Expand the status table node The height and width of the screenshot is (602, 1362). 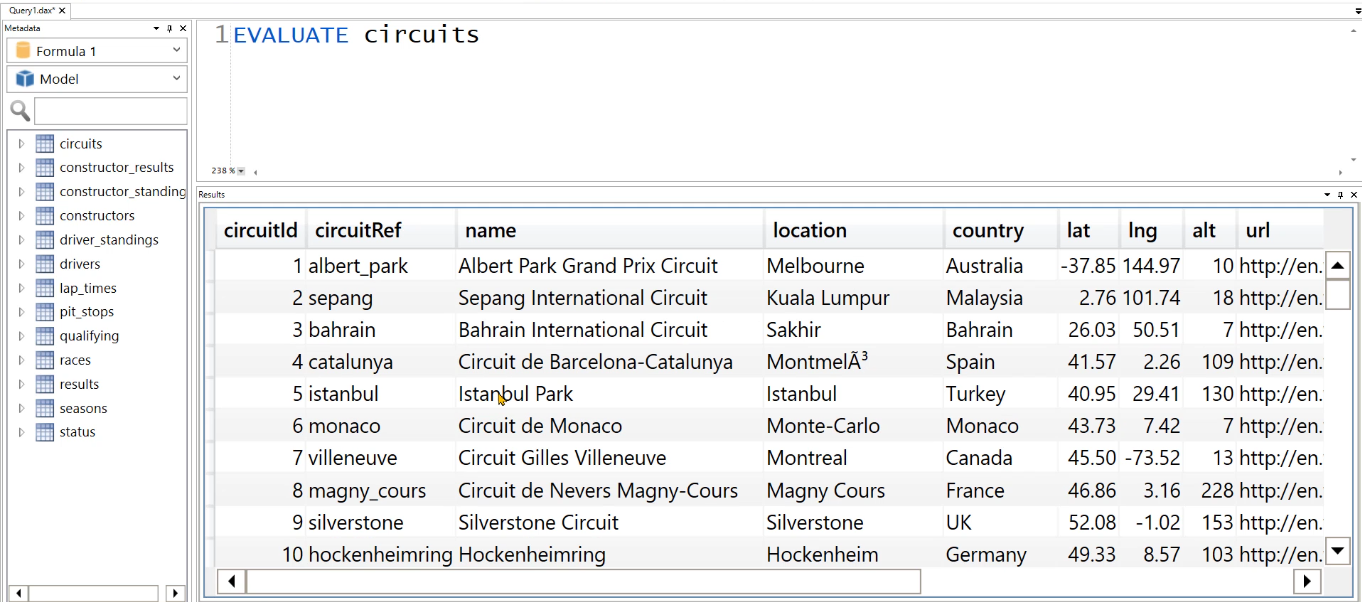tap(21, 432)
